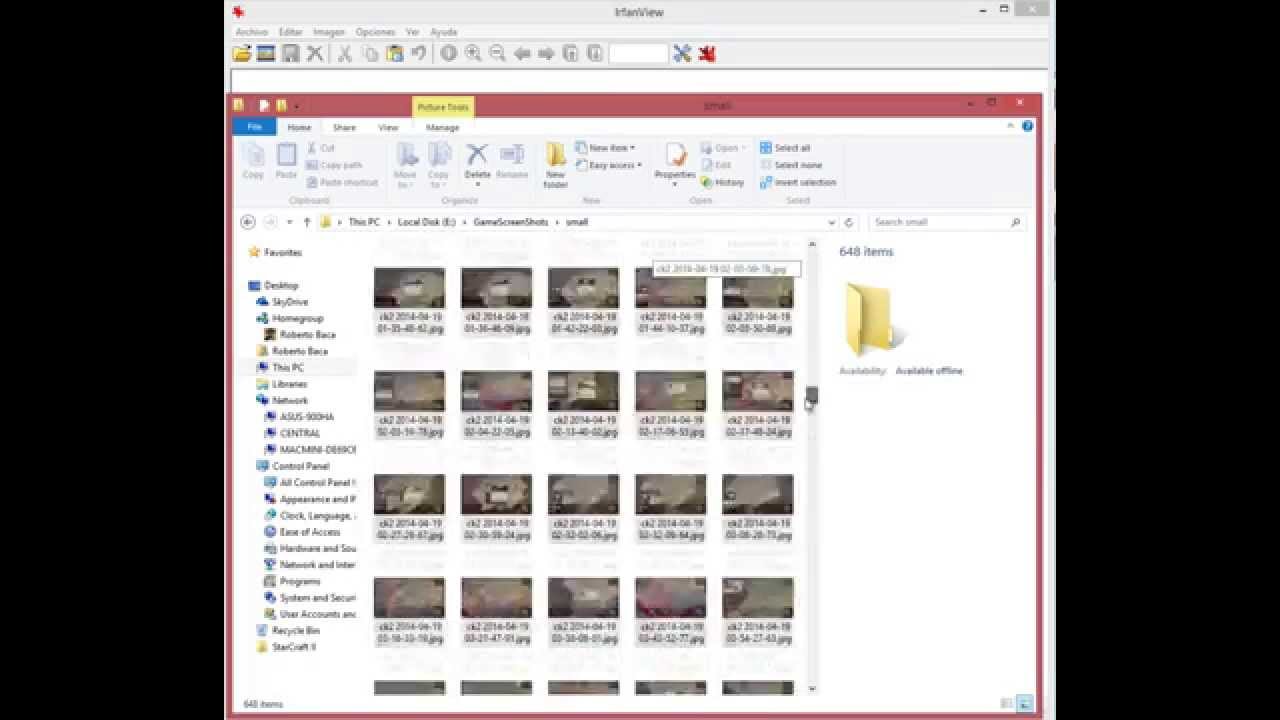Open Editar menu in IrfanView
Image resolution: width=1280 pixels, height=720 pixels.
point(290,32)
